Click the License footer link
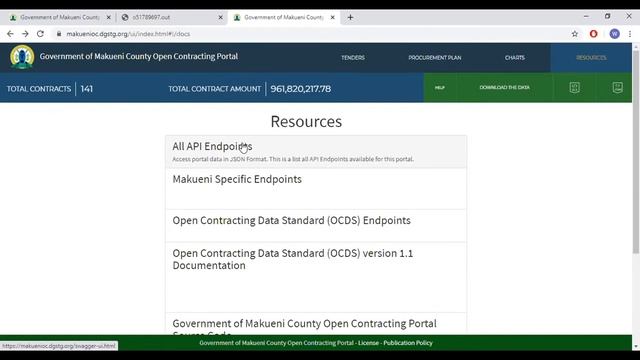This screenshot has width=640, height=360. pos(368,343)
